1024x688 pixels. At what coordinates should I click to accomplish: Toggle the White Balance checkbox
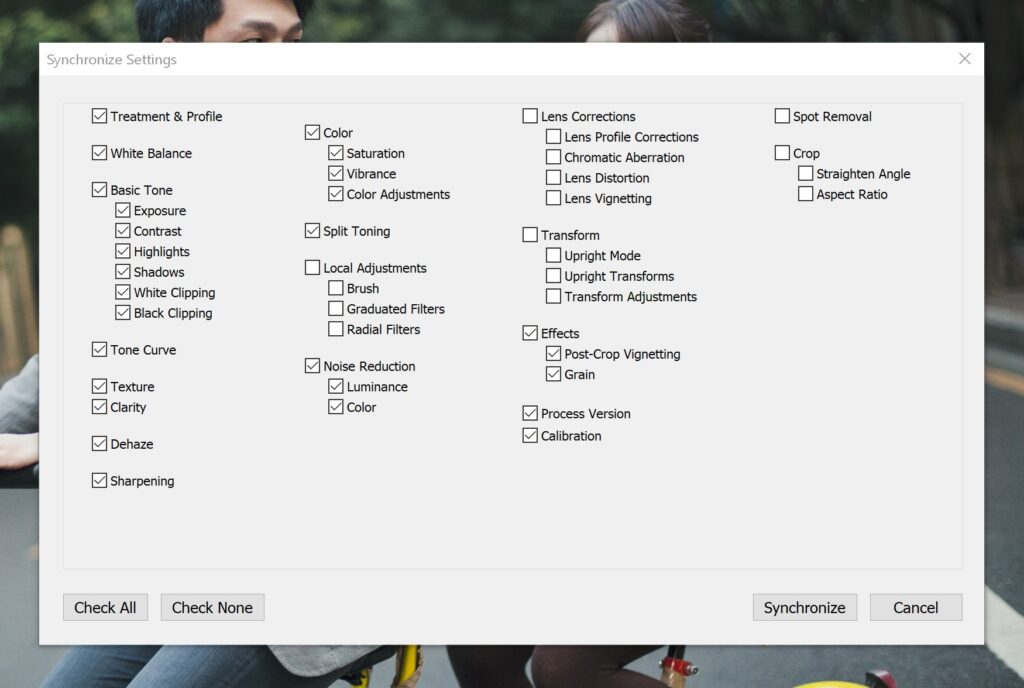[x=99, y=153]
